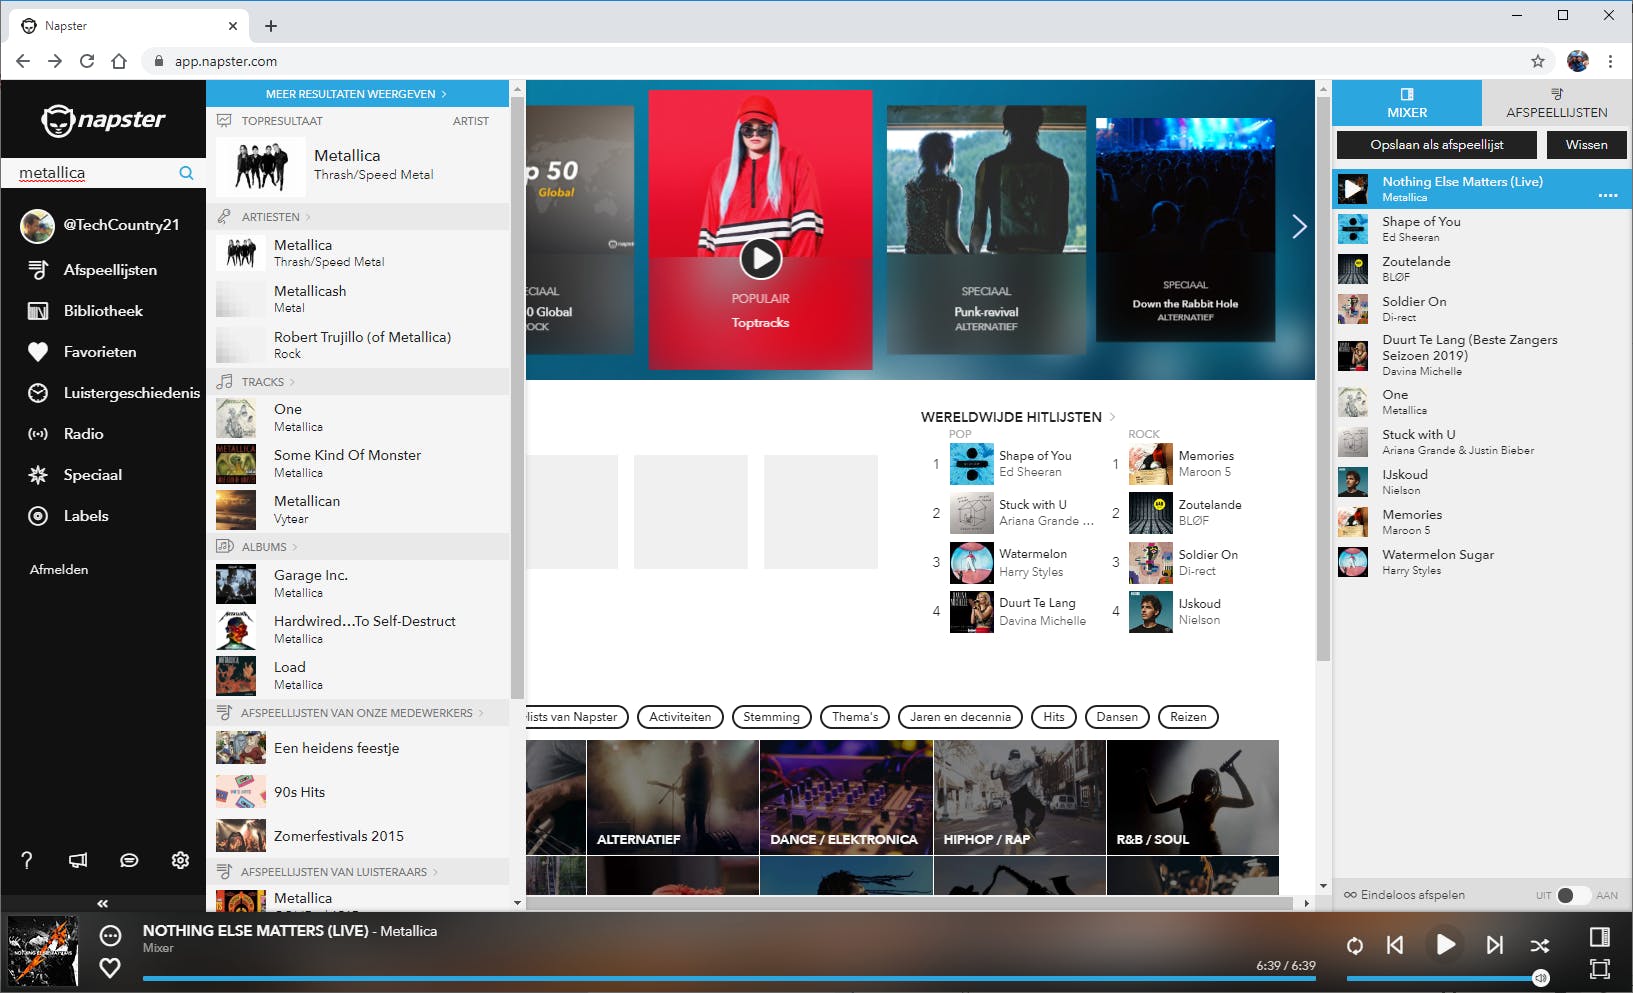This screenshot has height=993, width=1633.
Task: Open Bibliotheek in the sidebar
Action: click(x=103, y=311)
